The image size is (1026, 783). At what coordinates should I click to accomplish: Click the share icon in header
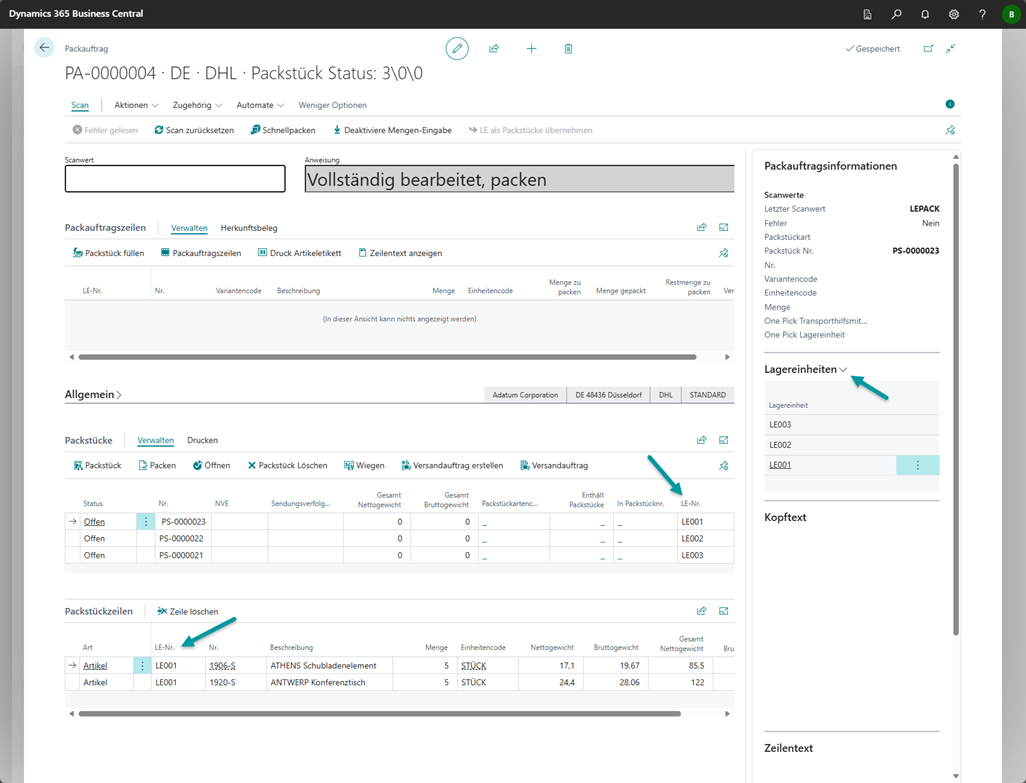[494, 48]
